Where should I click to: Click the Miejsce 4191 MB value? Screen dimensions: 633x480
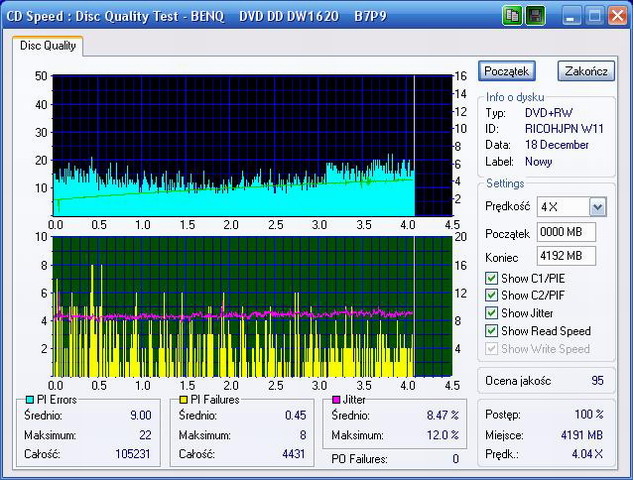coord(582,435)
